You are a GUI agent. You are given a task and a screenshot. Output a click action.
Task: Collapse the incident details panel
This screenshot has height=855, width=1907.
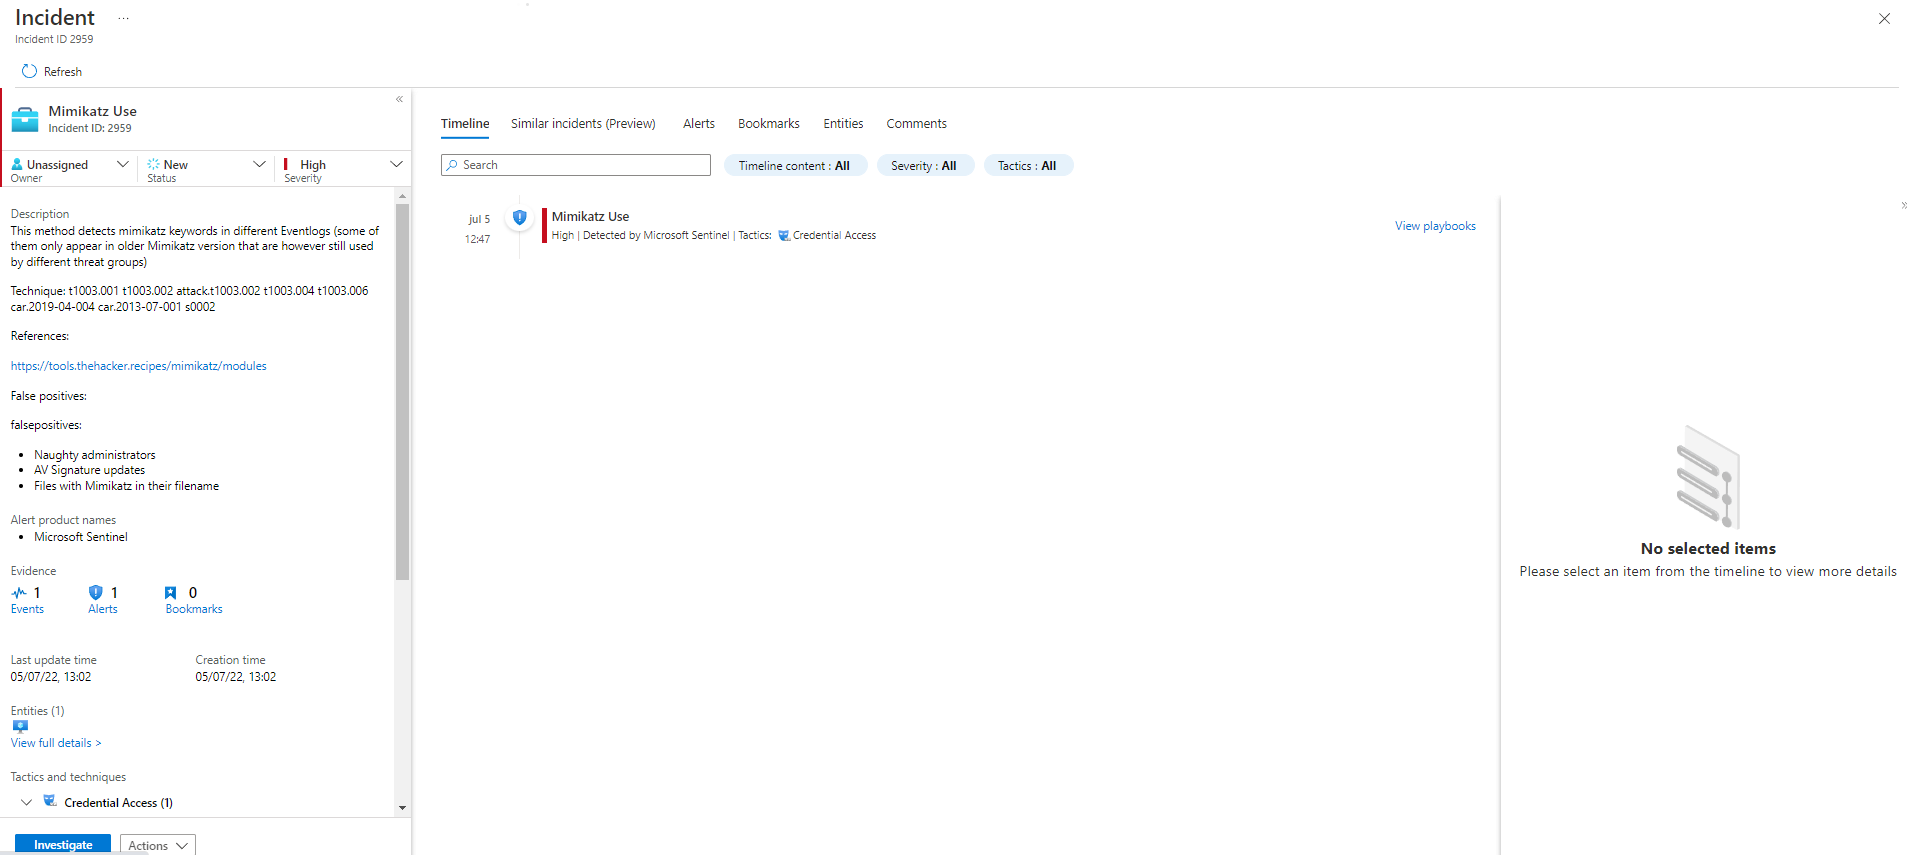pyautogui.click(x=399, y=99)
